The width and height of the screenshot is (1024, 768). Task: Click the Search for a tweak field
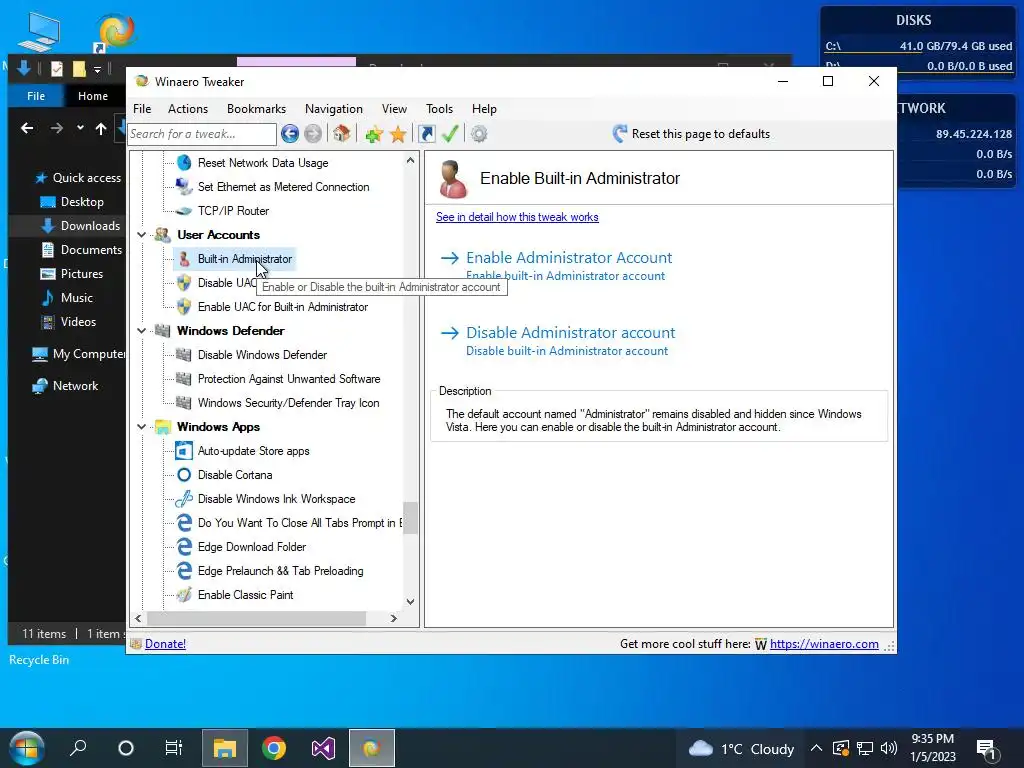coord(202,134)
